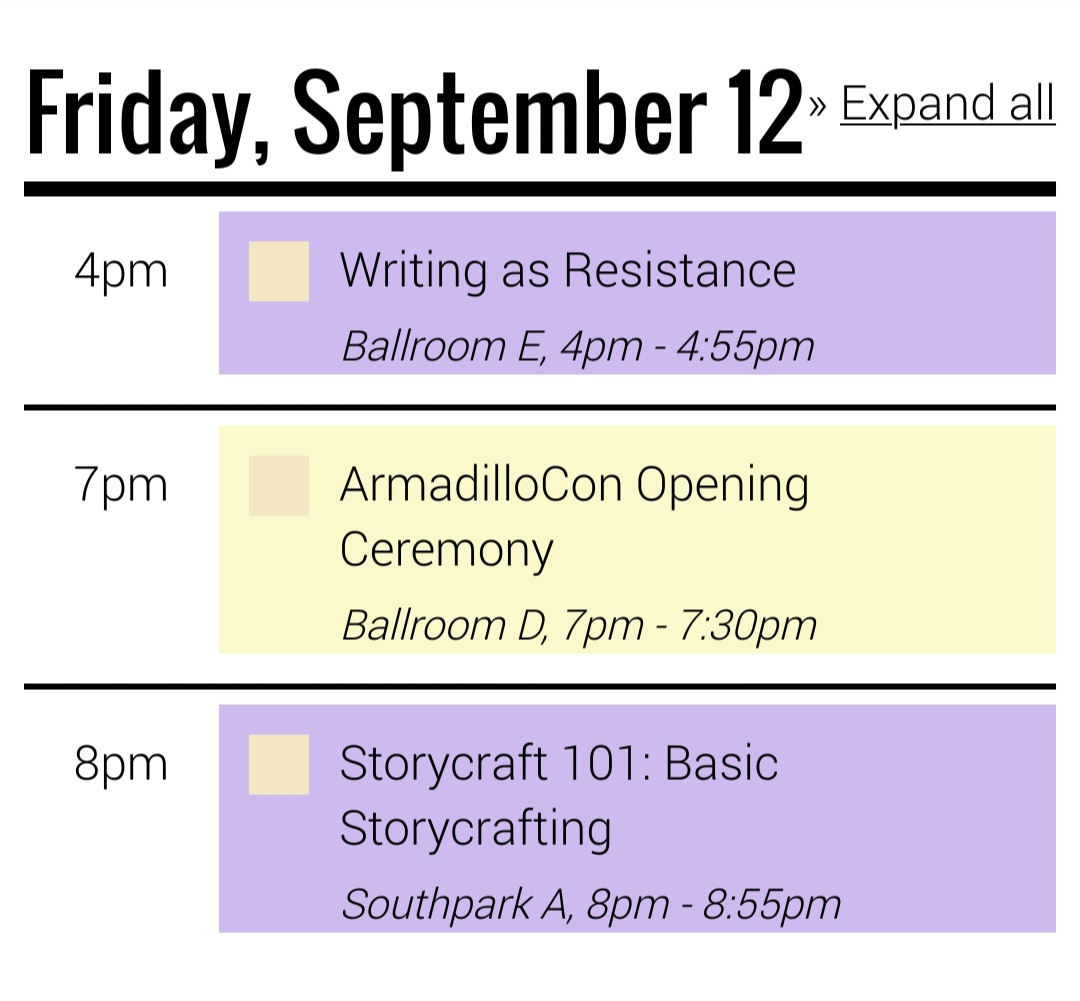Select the 8pm time slot label
The image size is (1080, 1001).
pyautogui.click(x=121, y=765)
